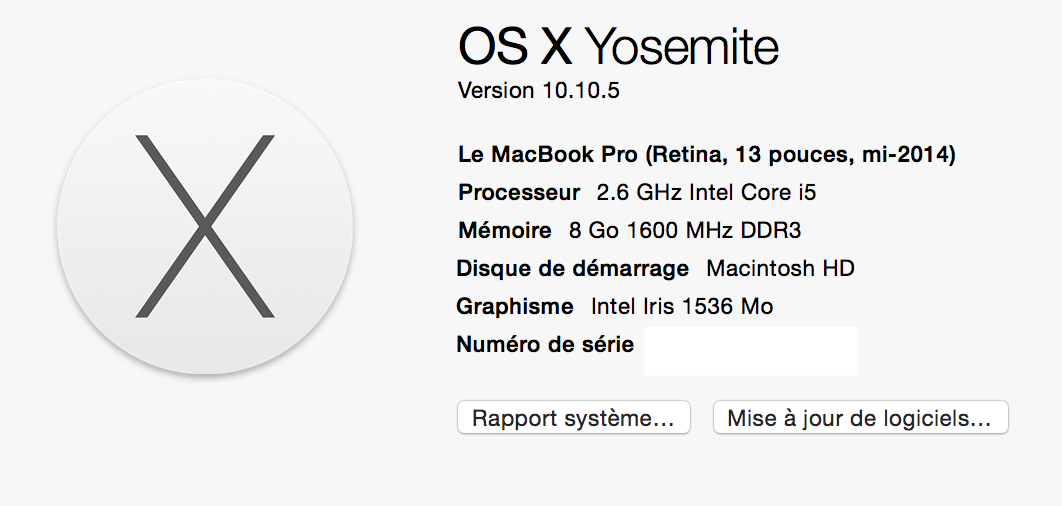Viewport: 1062px width, 506px height.
Task: Click the large OS X Yosemite logo
Action: (205, 226)
